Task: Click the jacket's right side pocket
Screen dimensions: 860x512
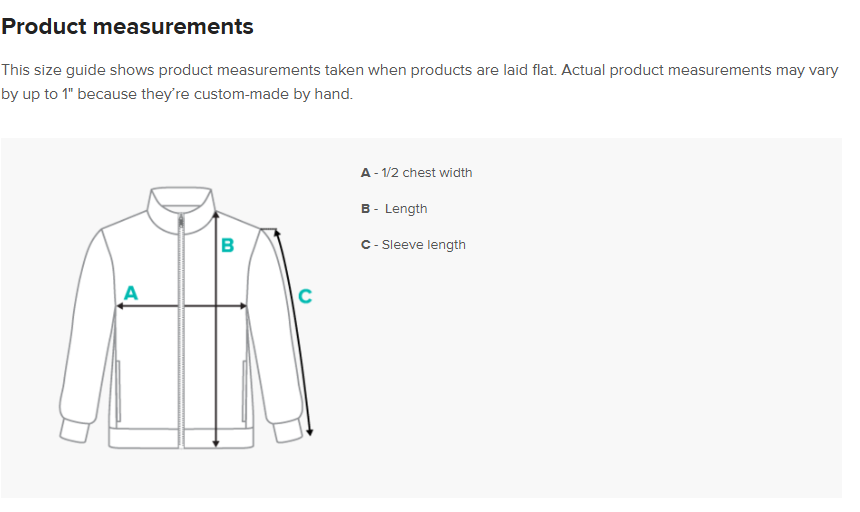Action: (244, 390)
